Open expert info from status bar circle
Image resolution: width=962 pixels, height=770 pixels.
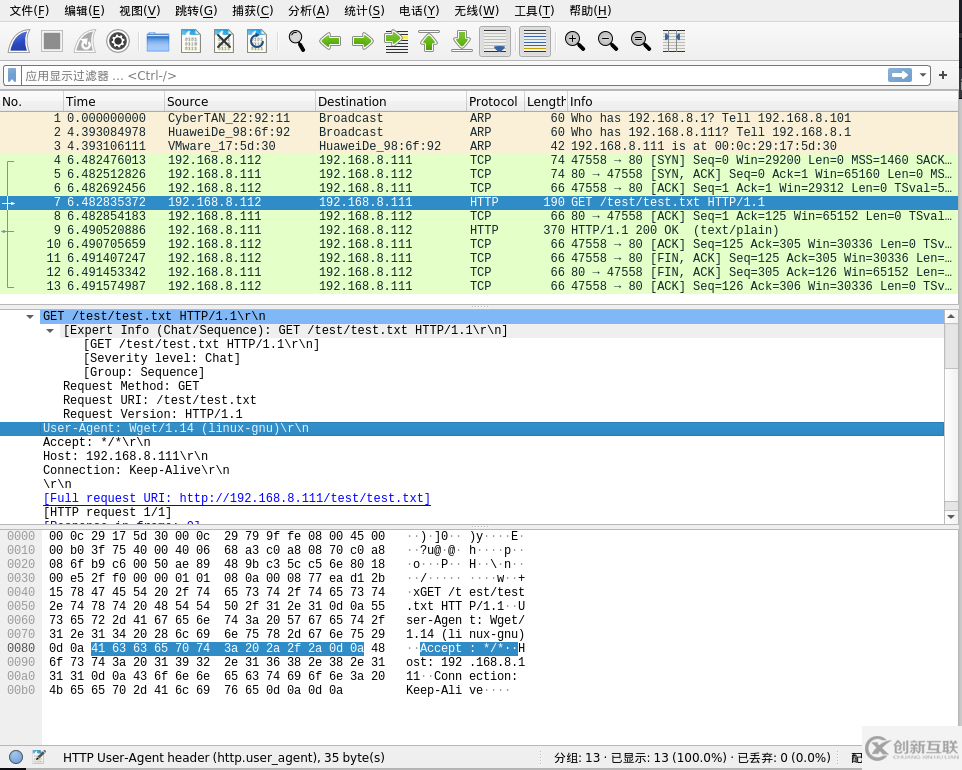pos(16,757)
